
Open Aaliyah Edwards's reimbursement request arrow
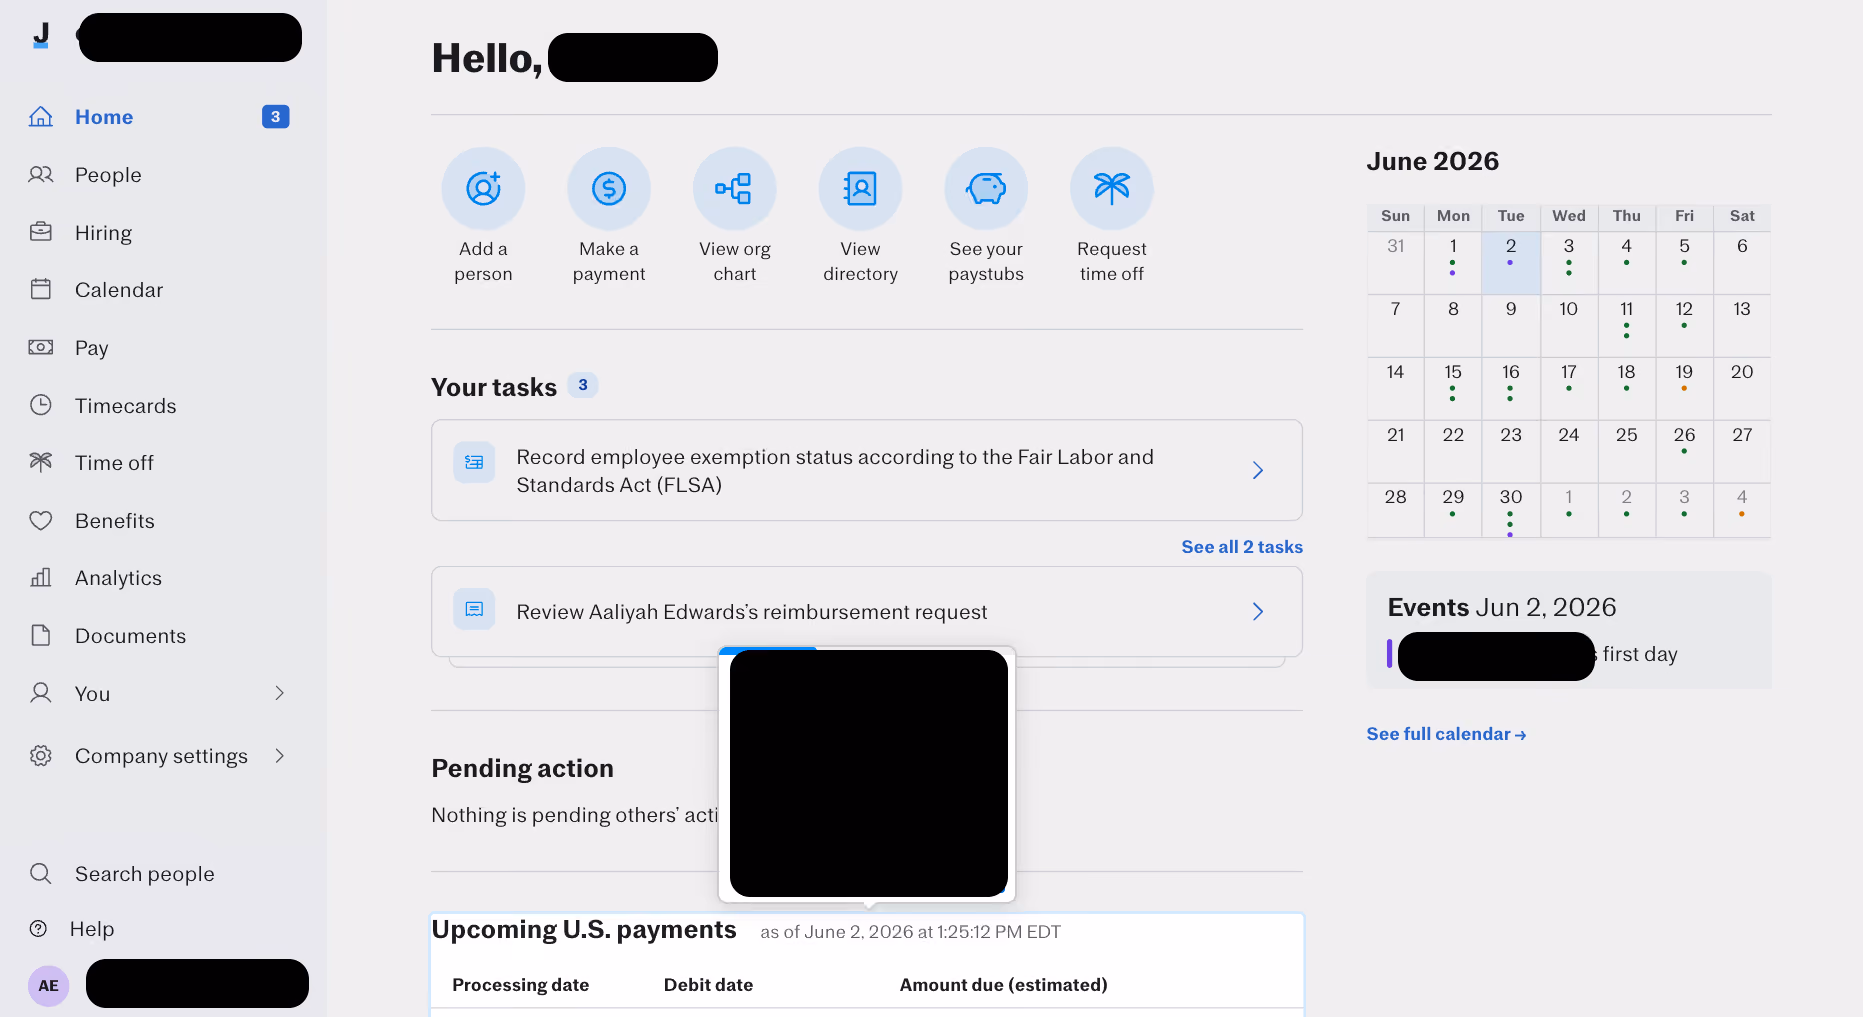pyautogui.click(x=1258, y=611)
